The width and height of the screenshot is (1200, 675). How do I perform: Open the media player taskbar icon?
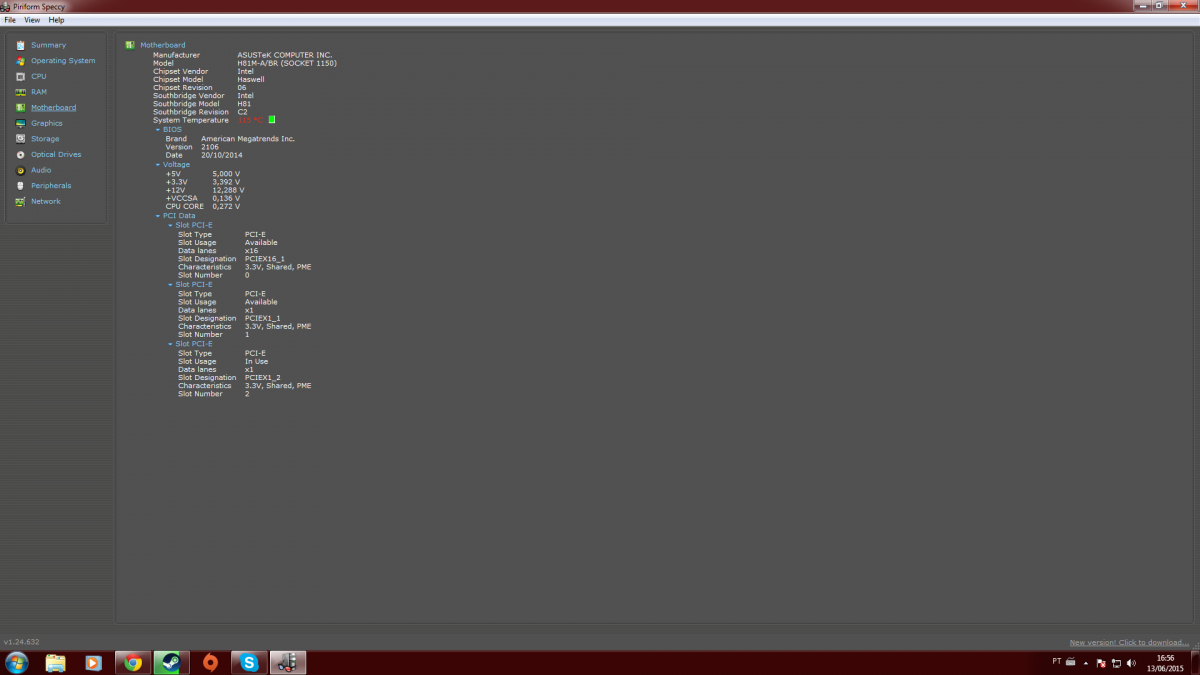point(93,662)
